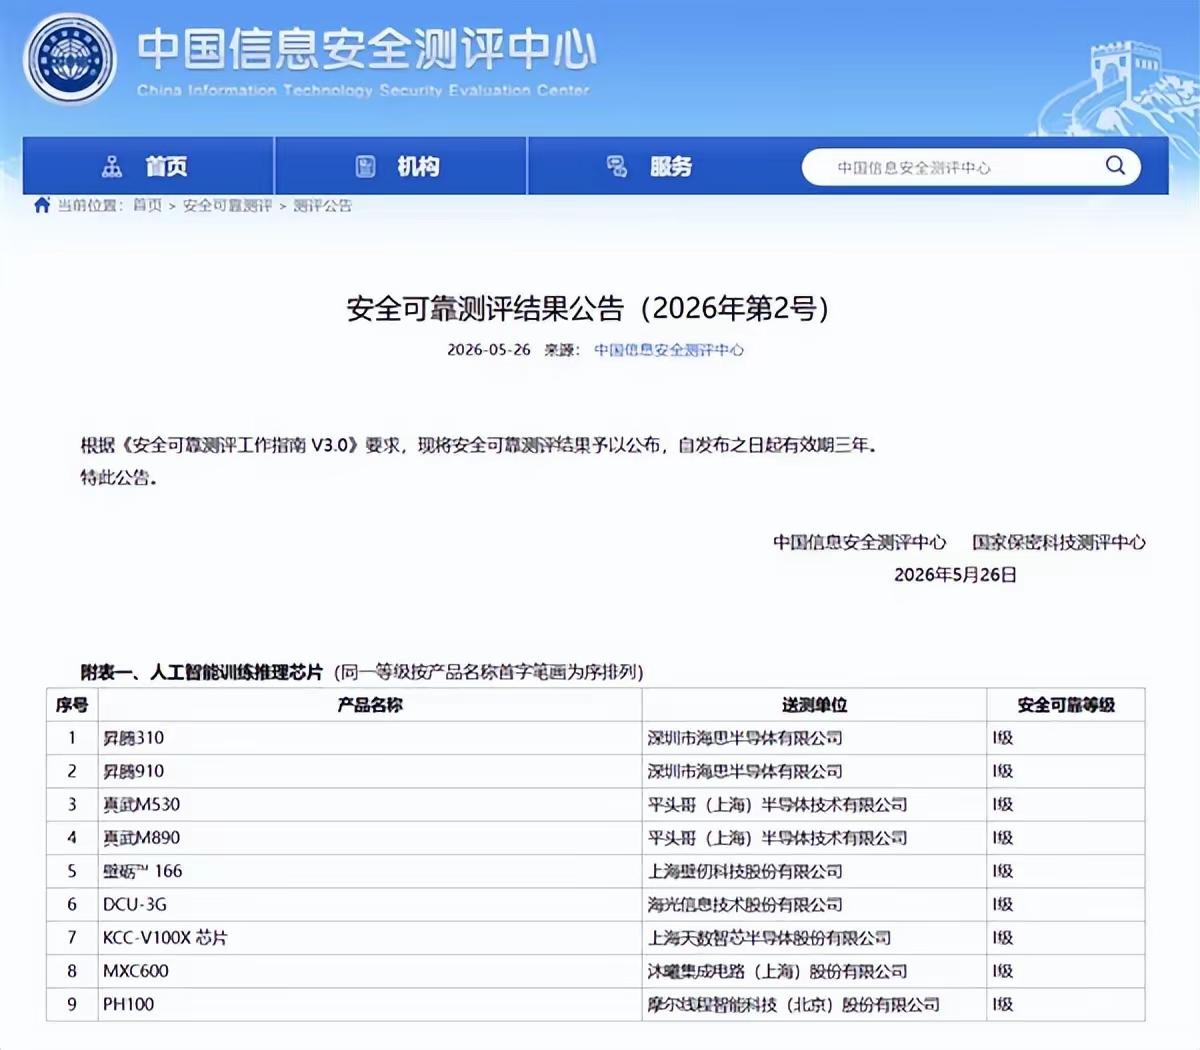Click the sitemap icon beside 首页
This screenshot has height=1050, width=1200.
pyautogui.click(x=112, y=166)
